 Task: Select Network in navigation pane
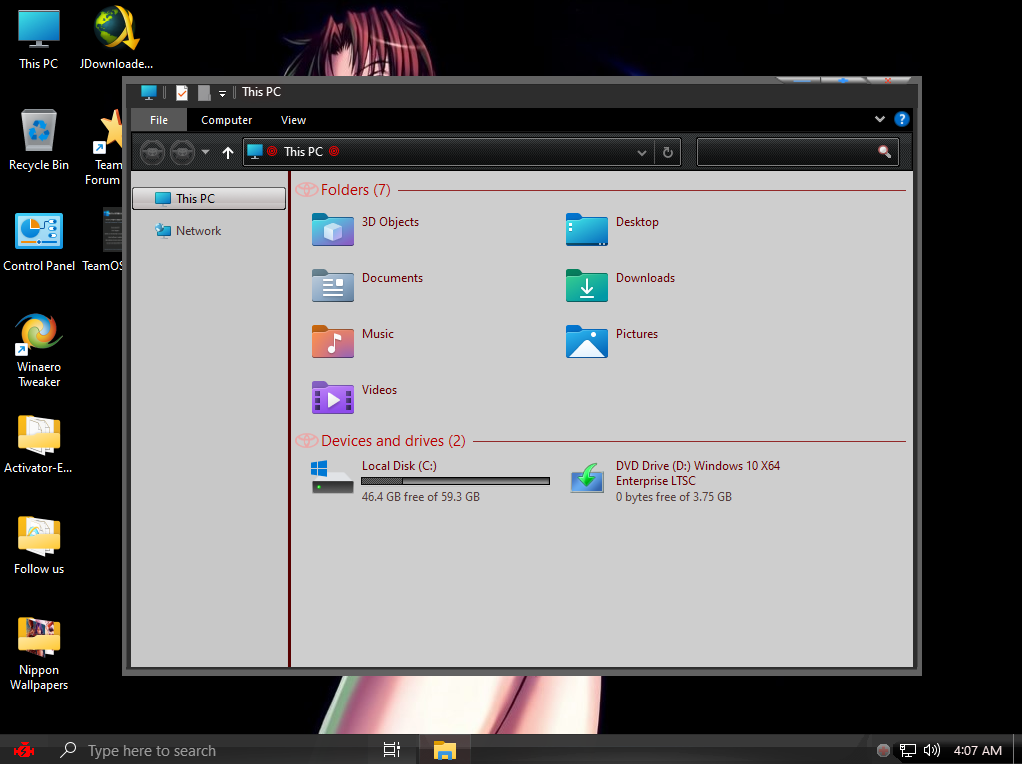click(198, 231)
